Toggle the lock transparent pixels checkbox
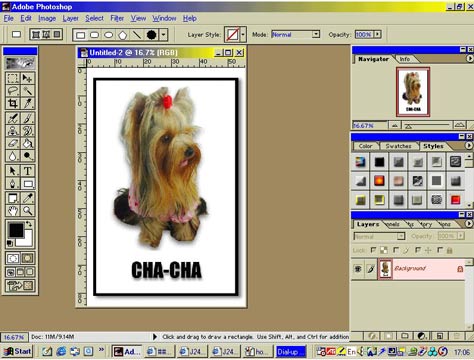This screenshot has width=474, height=360. coord(374,250)
